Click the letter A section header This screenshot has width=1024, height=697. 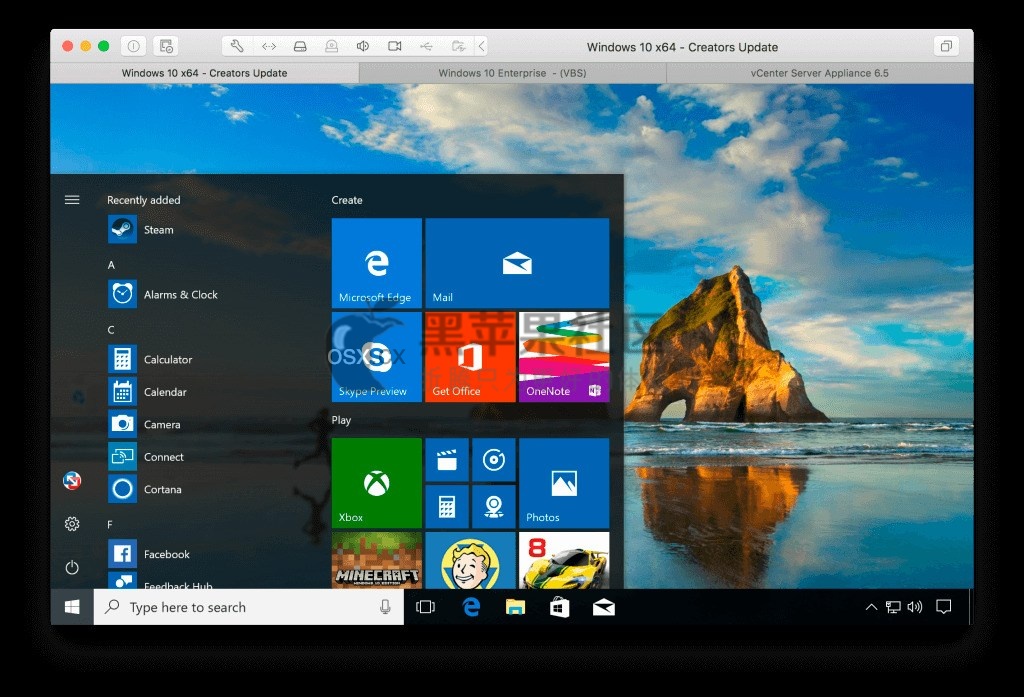(111, 265)
